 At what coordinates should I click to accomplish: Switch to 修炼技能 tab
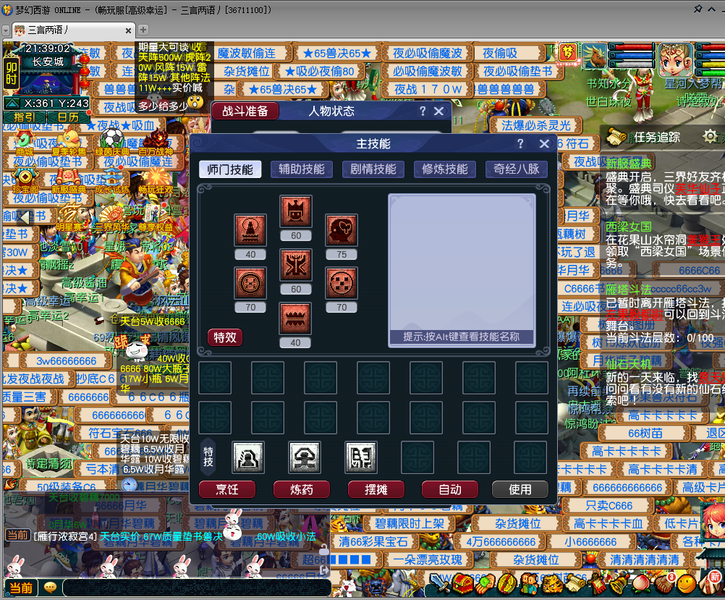pos(445,169)
